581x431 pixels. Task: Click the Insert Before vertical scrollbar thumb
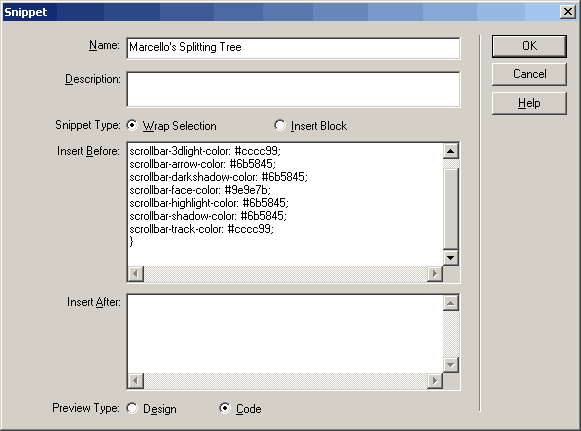pyautogui.click(x=451, y=208)
